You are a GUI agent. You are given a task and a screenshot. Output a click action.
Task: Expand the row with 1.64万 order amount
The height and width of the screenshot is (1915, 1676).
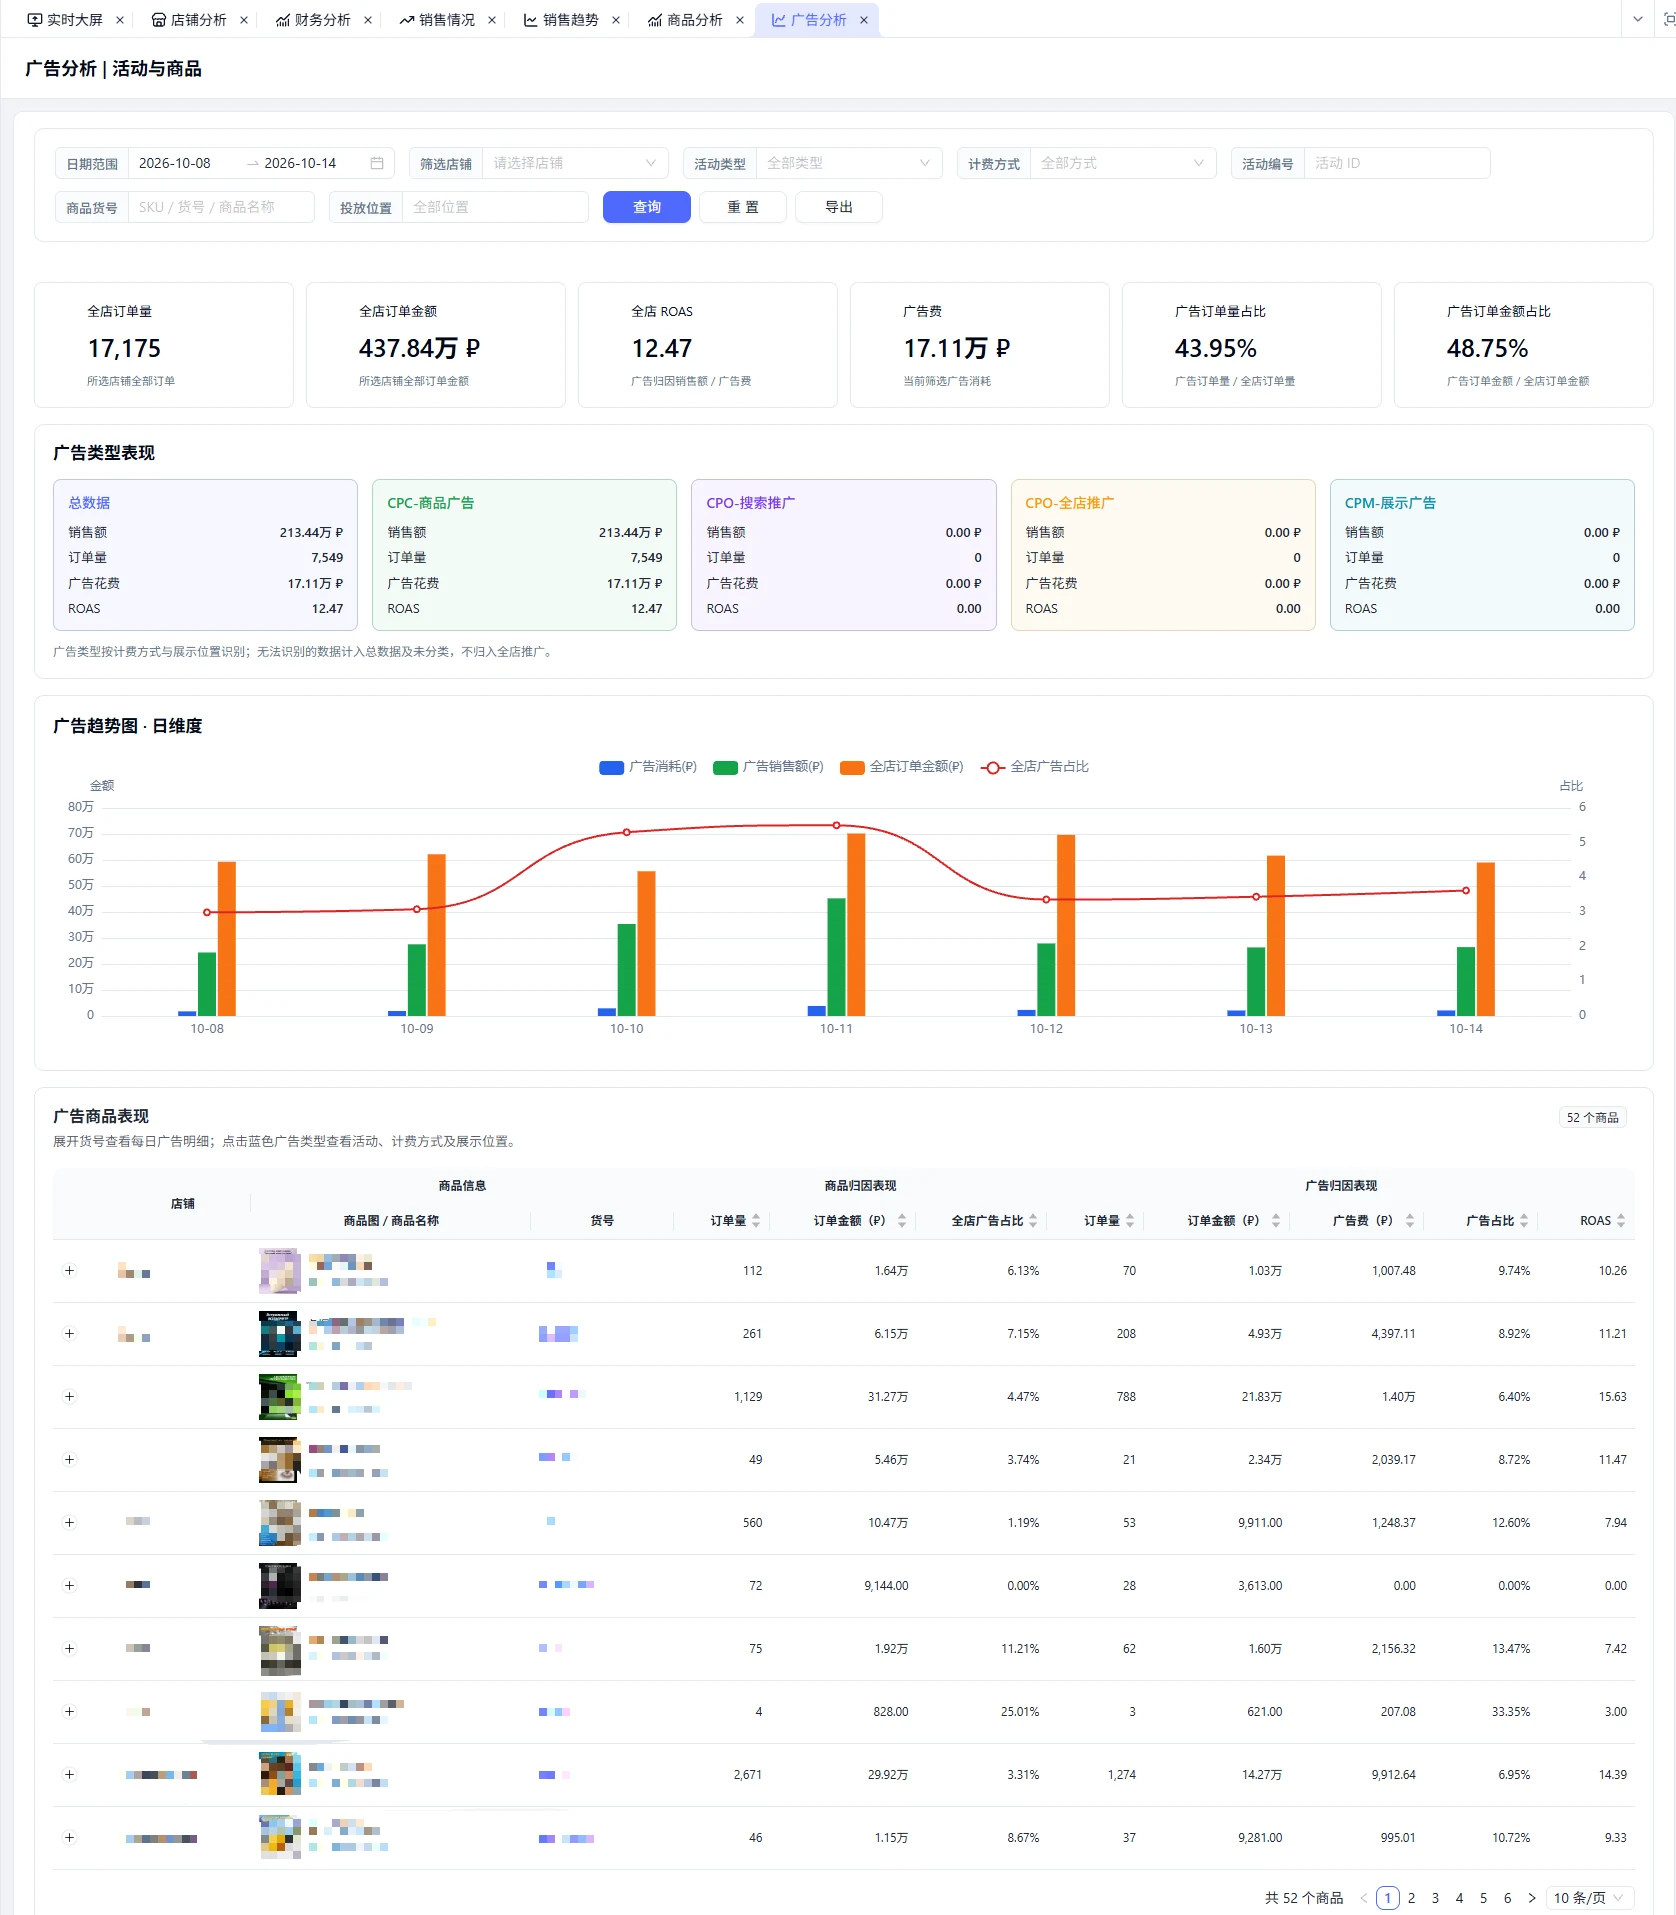point(70,1271)
